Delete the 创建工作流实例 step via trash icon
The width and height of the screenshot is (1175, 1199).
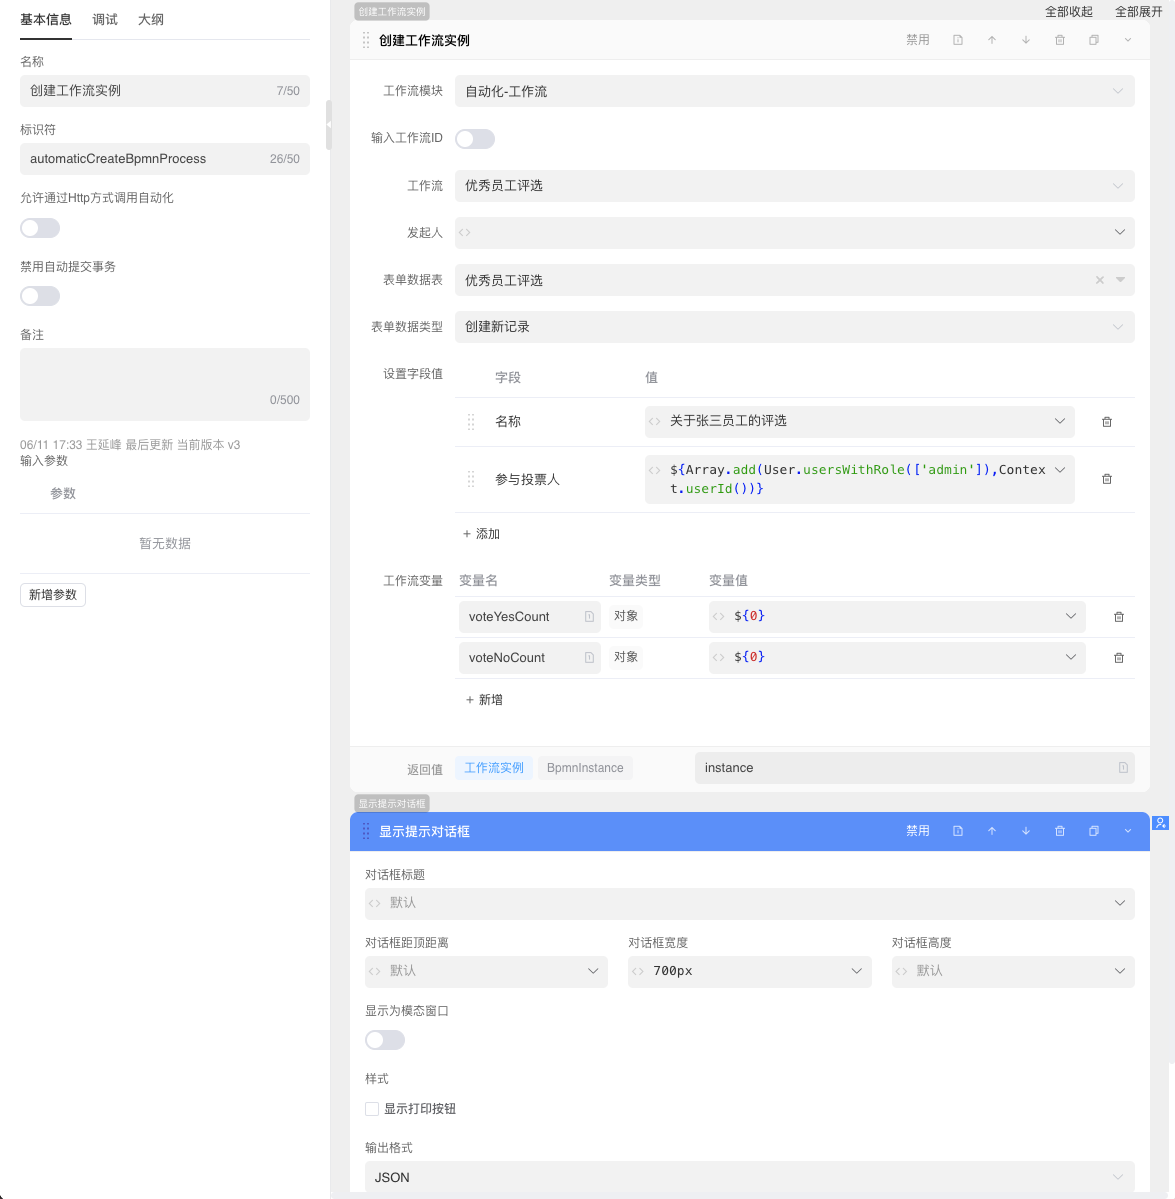click(1060, 40)
